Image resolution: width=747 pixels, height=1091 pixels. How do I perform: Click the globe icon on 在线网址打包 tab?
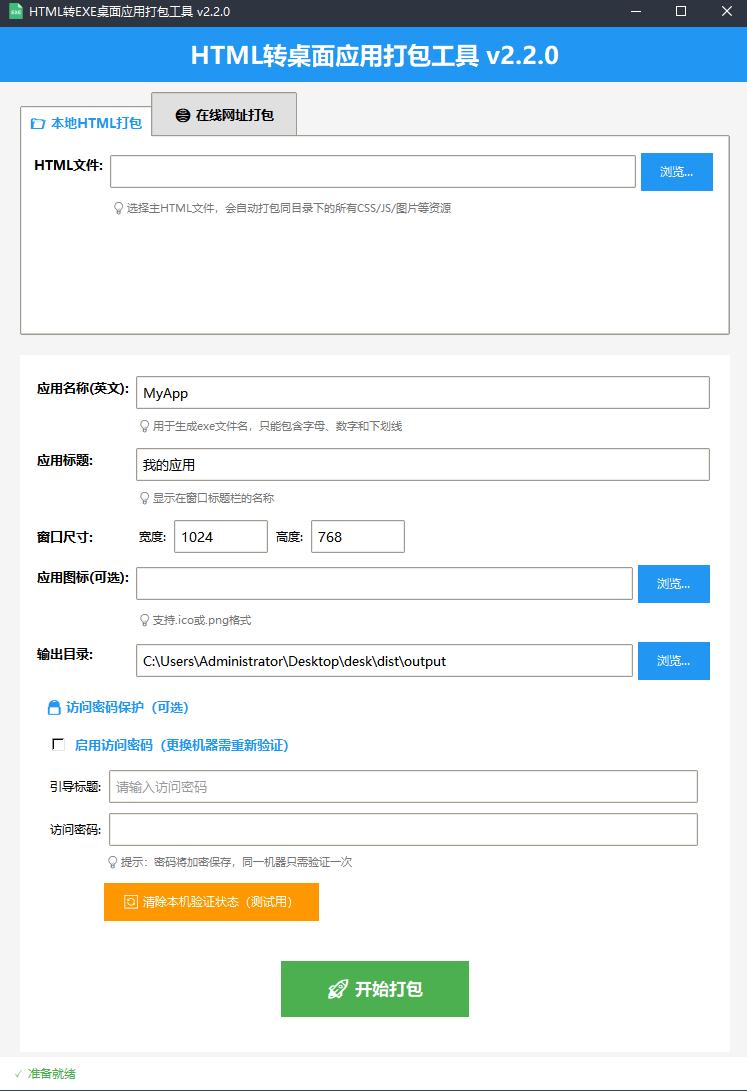[x=182, y=115]
